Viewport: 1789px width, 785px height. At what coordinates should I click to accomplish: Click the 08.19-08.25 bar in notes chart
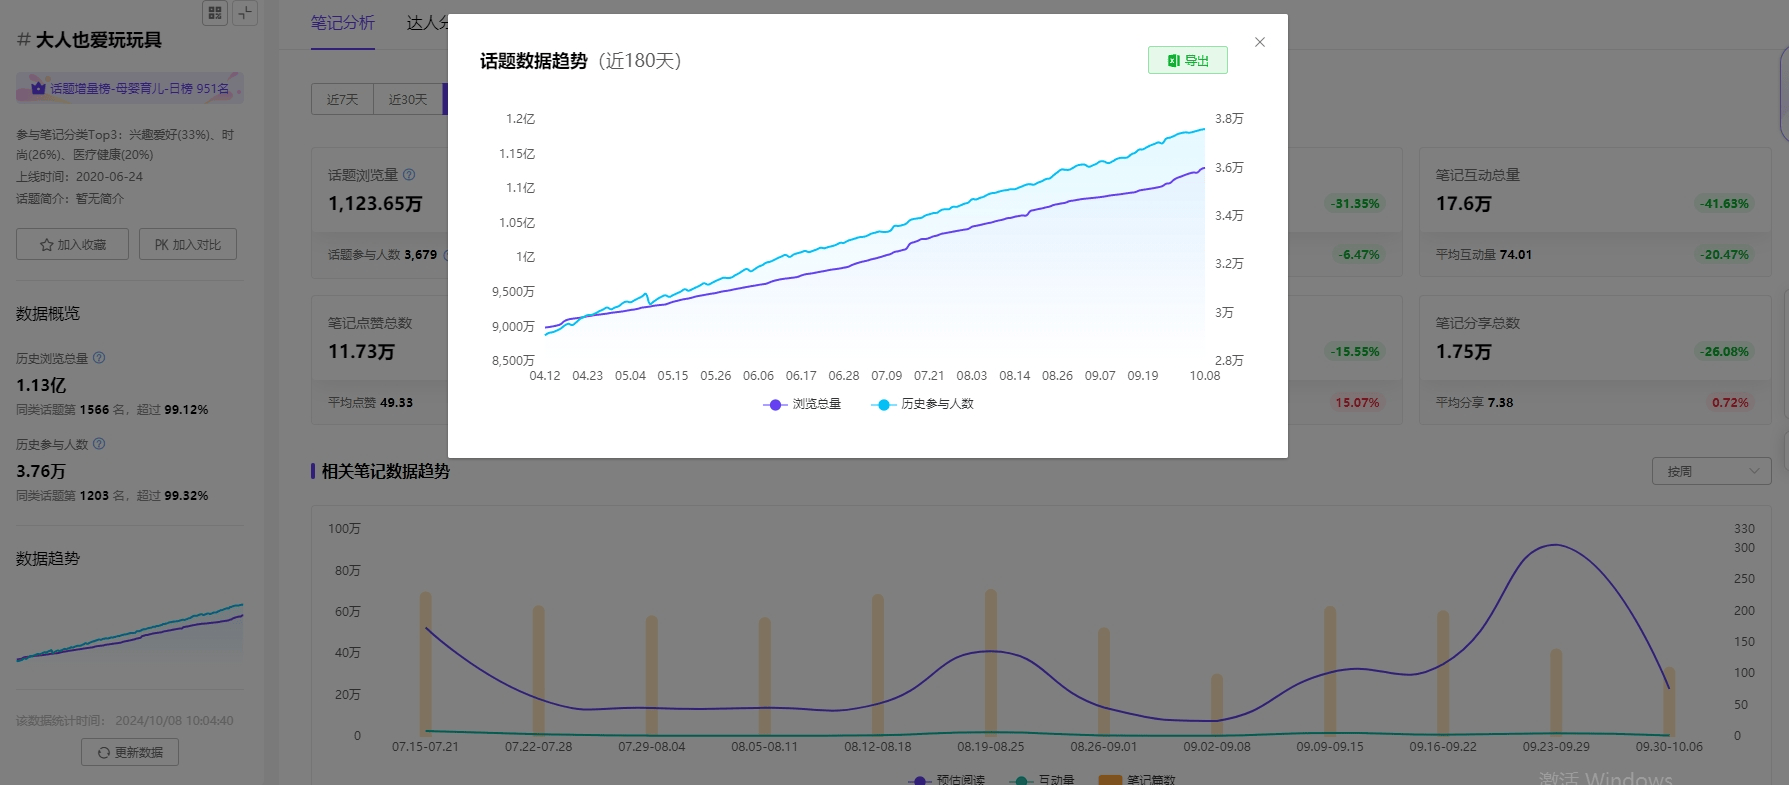991,662
